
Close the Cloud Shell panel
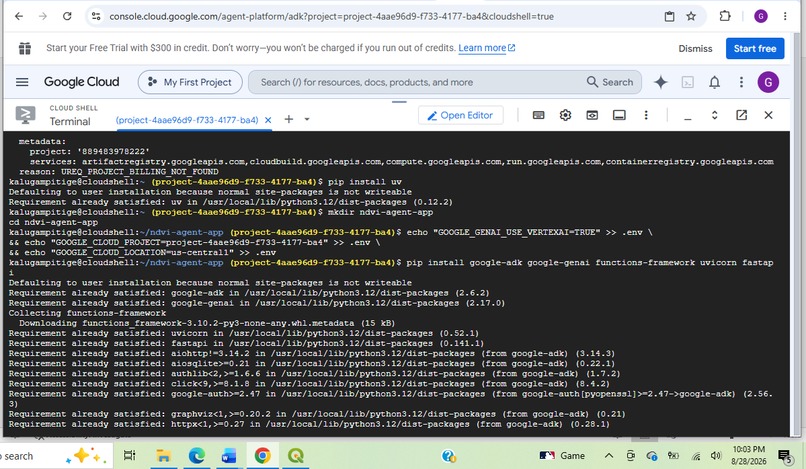(768, 115)
